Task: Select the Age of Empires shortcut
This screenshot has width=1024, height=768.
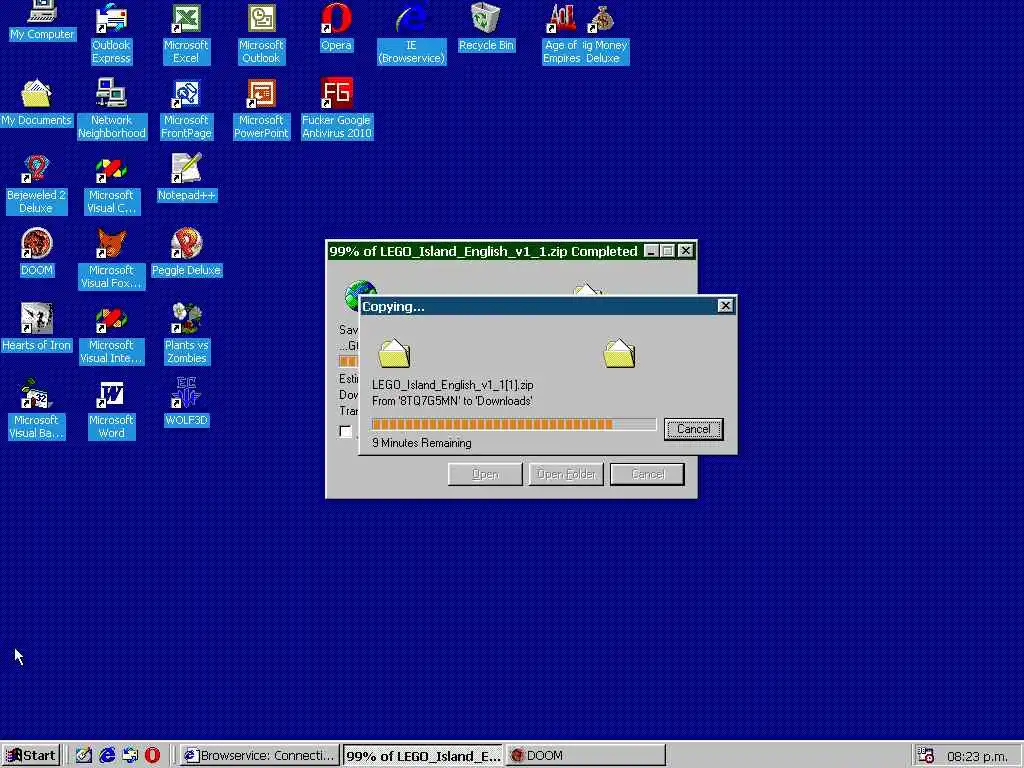Action: [x=562, y=34]
